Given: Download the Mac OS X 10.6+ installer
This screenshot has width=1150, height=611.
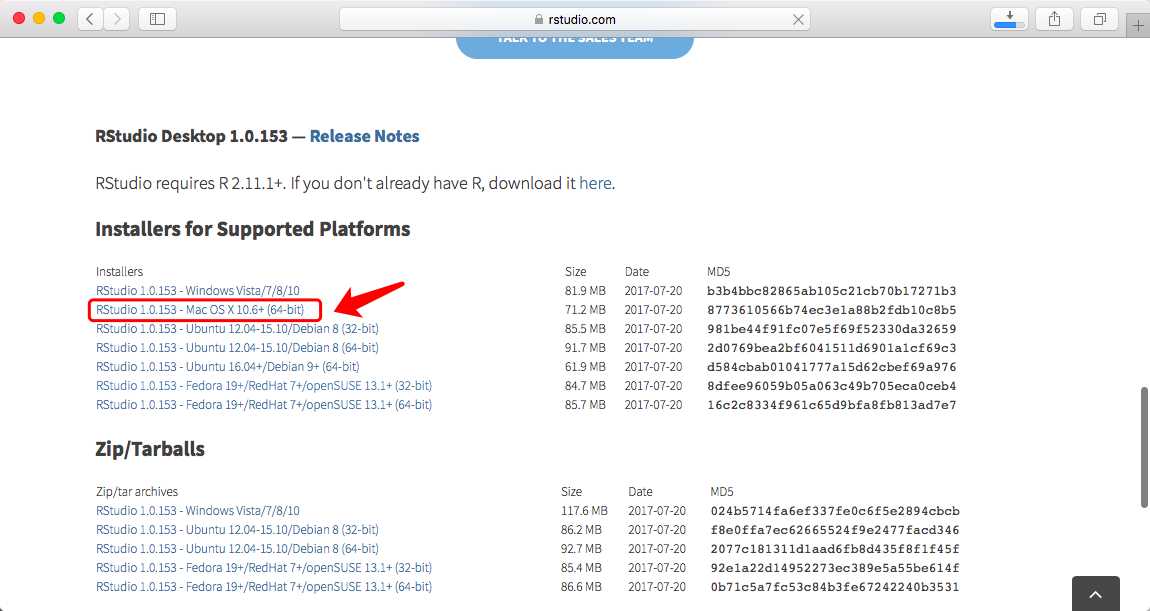Looking at the screenshot, I should click(200, 310).
